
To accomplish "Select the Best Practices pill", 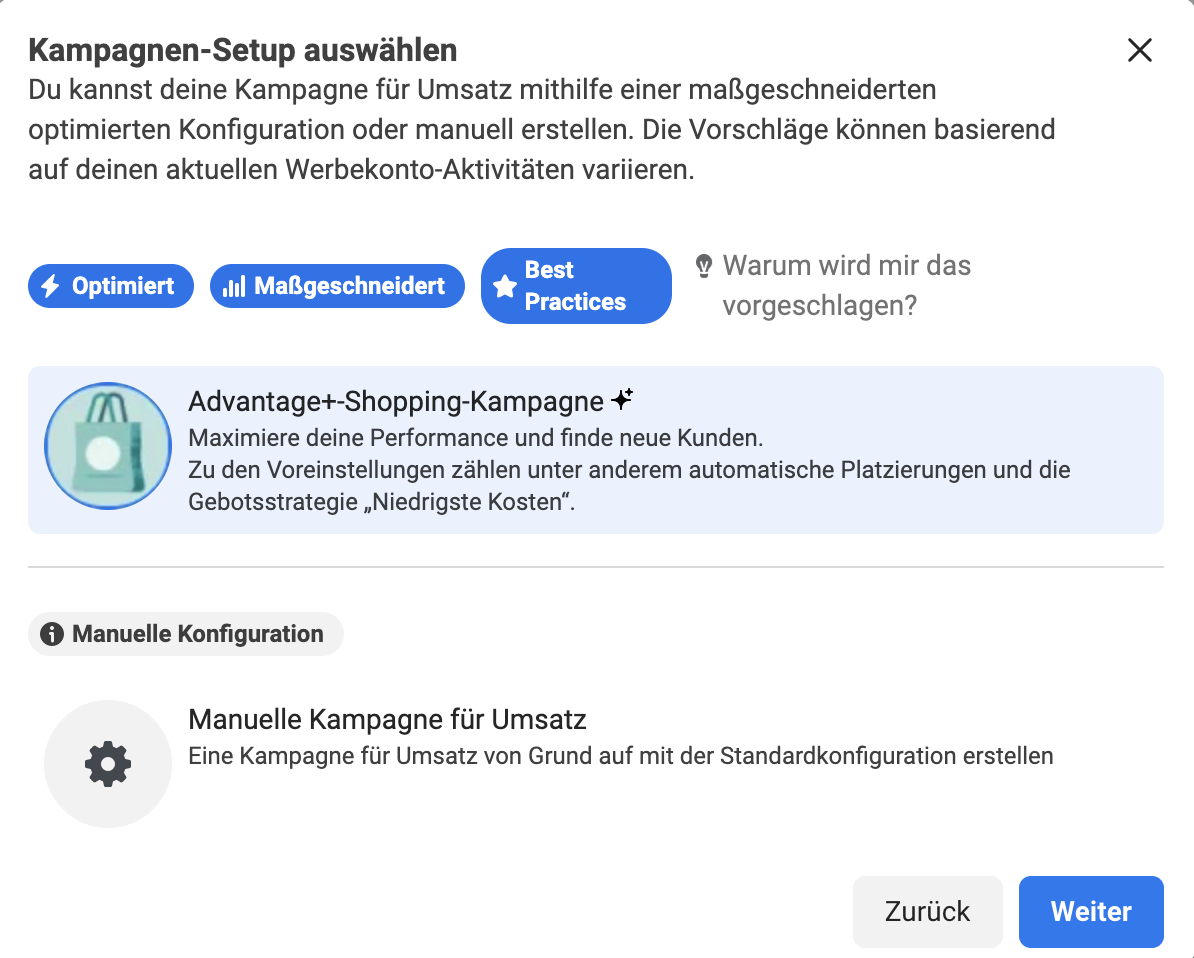I will point(576,286).
